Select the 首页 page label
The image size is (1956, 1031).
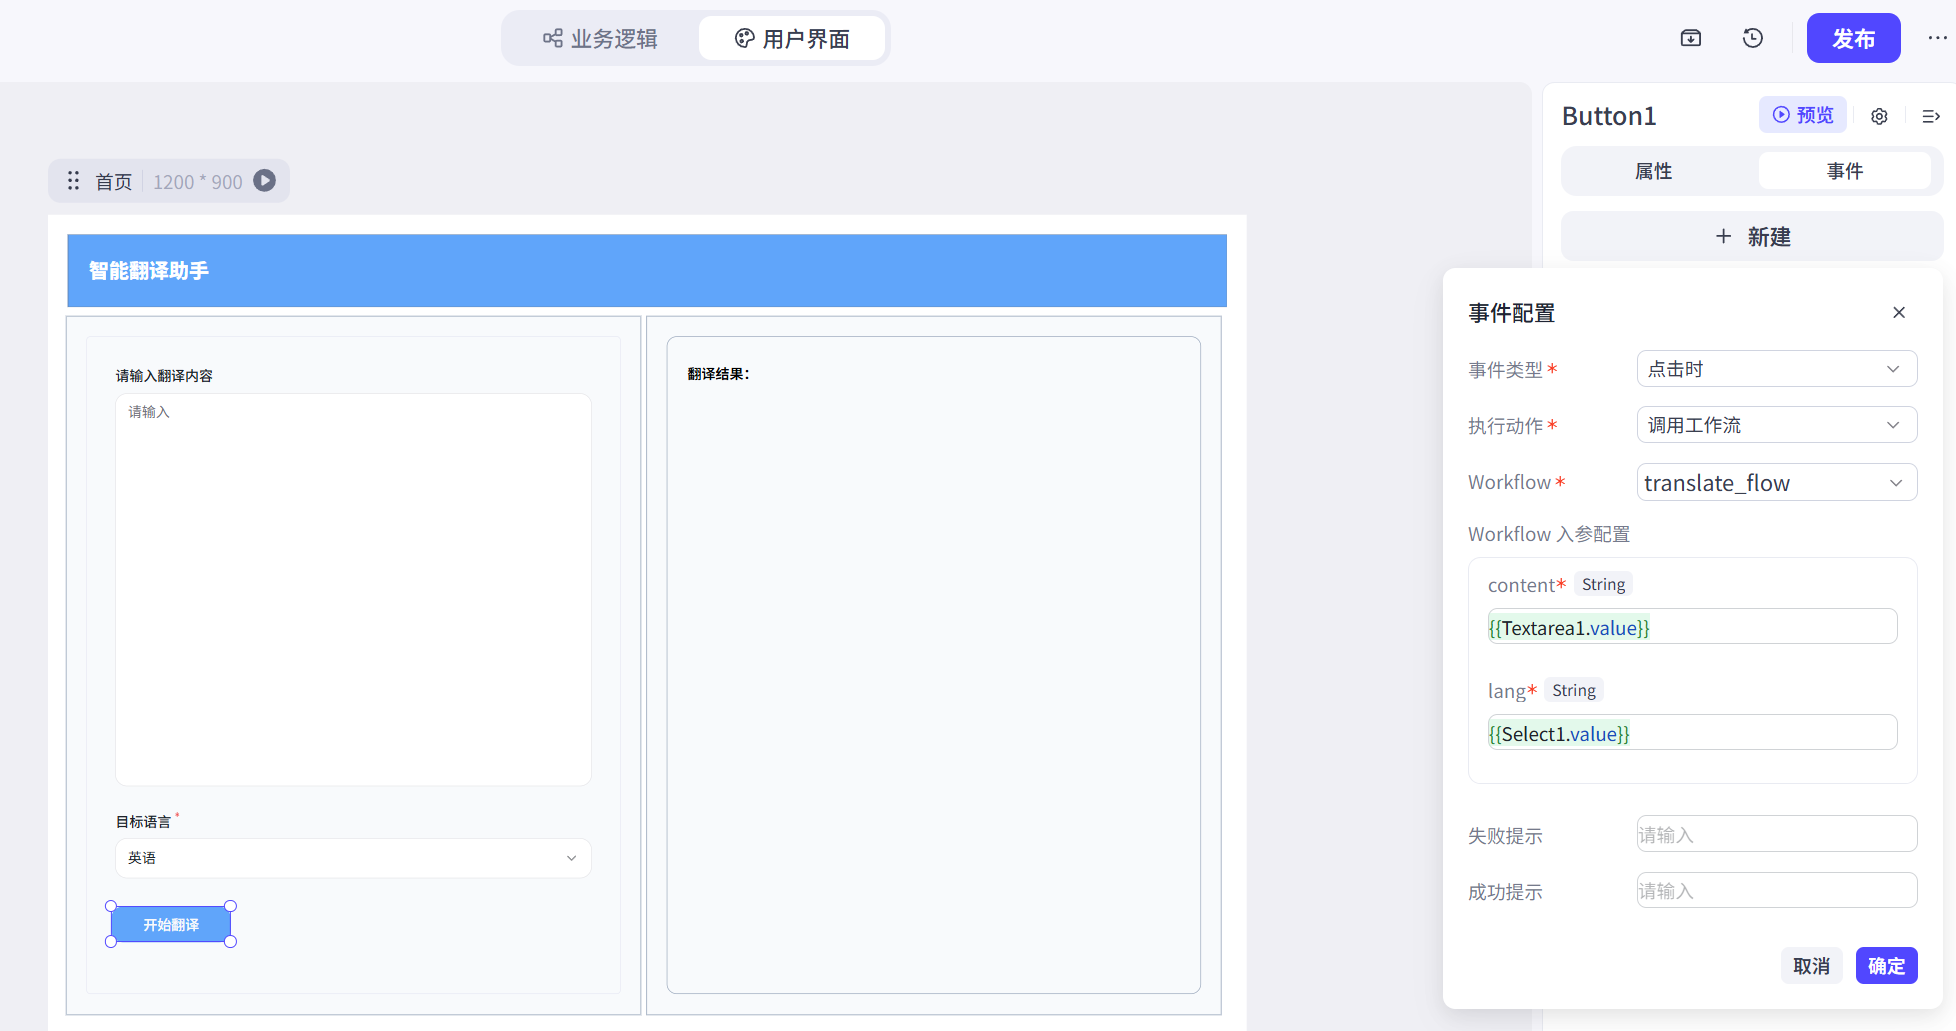(x=113, y=181)
